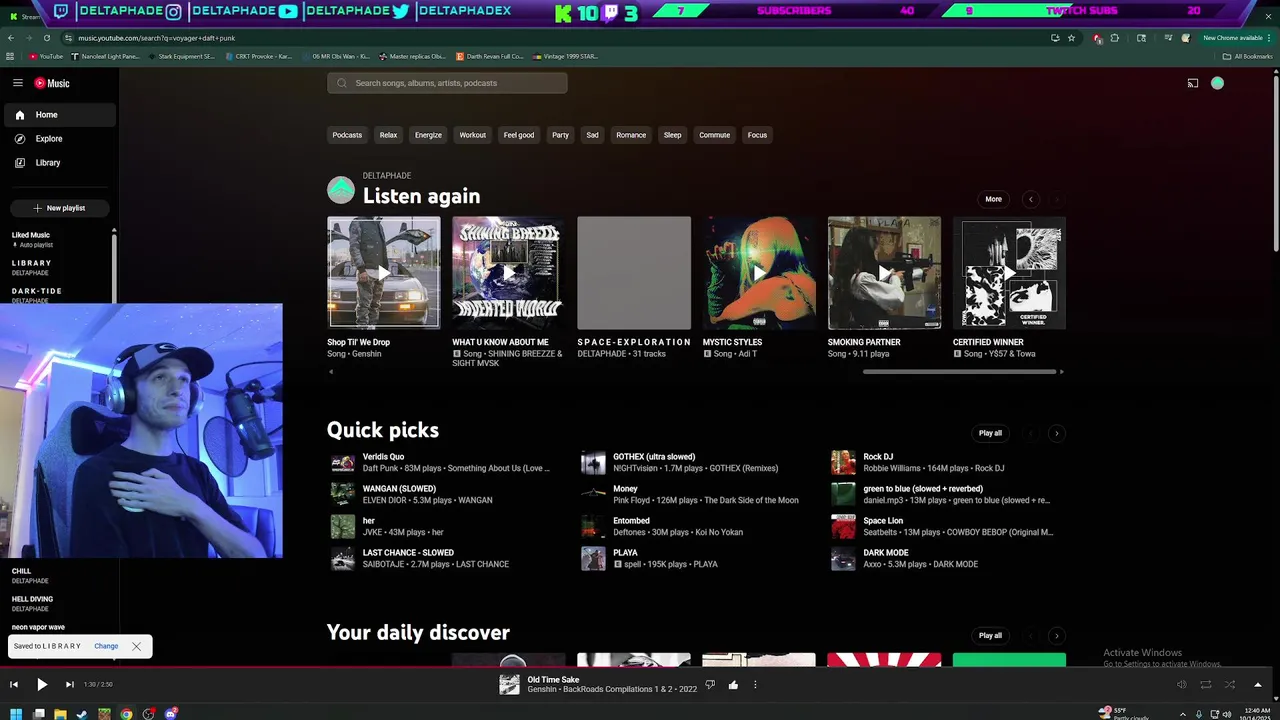Play the current song

point(42,684)
